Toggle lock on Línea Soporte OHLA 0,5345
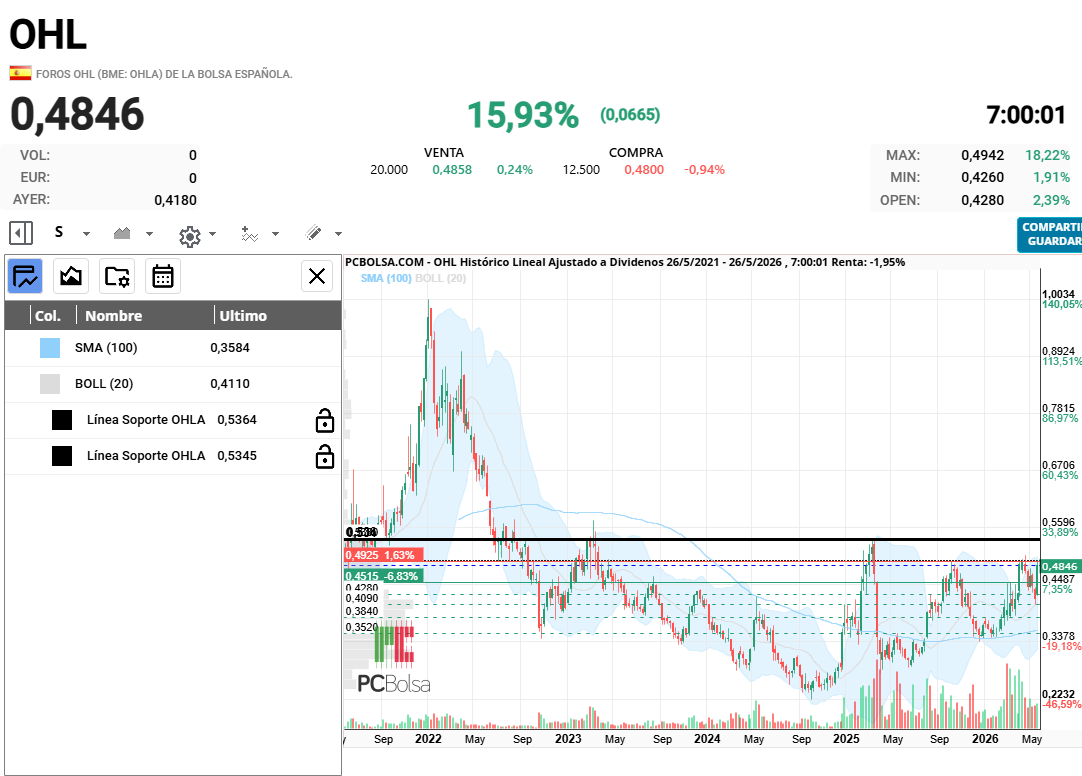Viewport: 1082px width, 776px height. pos(324,456)
